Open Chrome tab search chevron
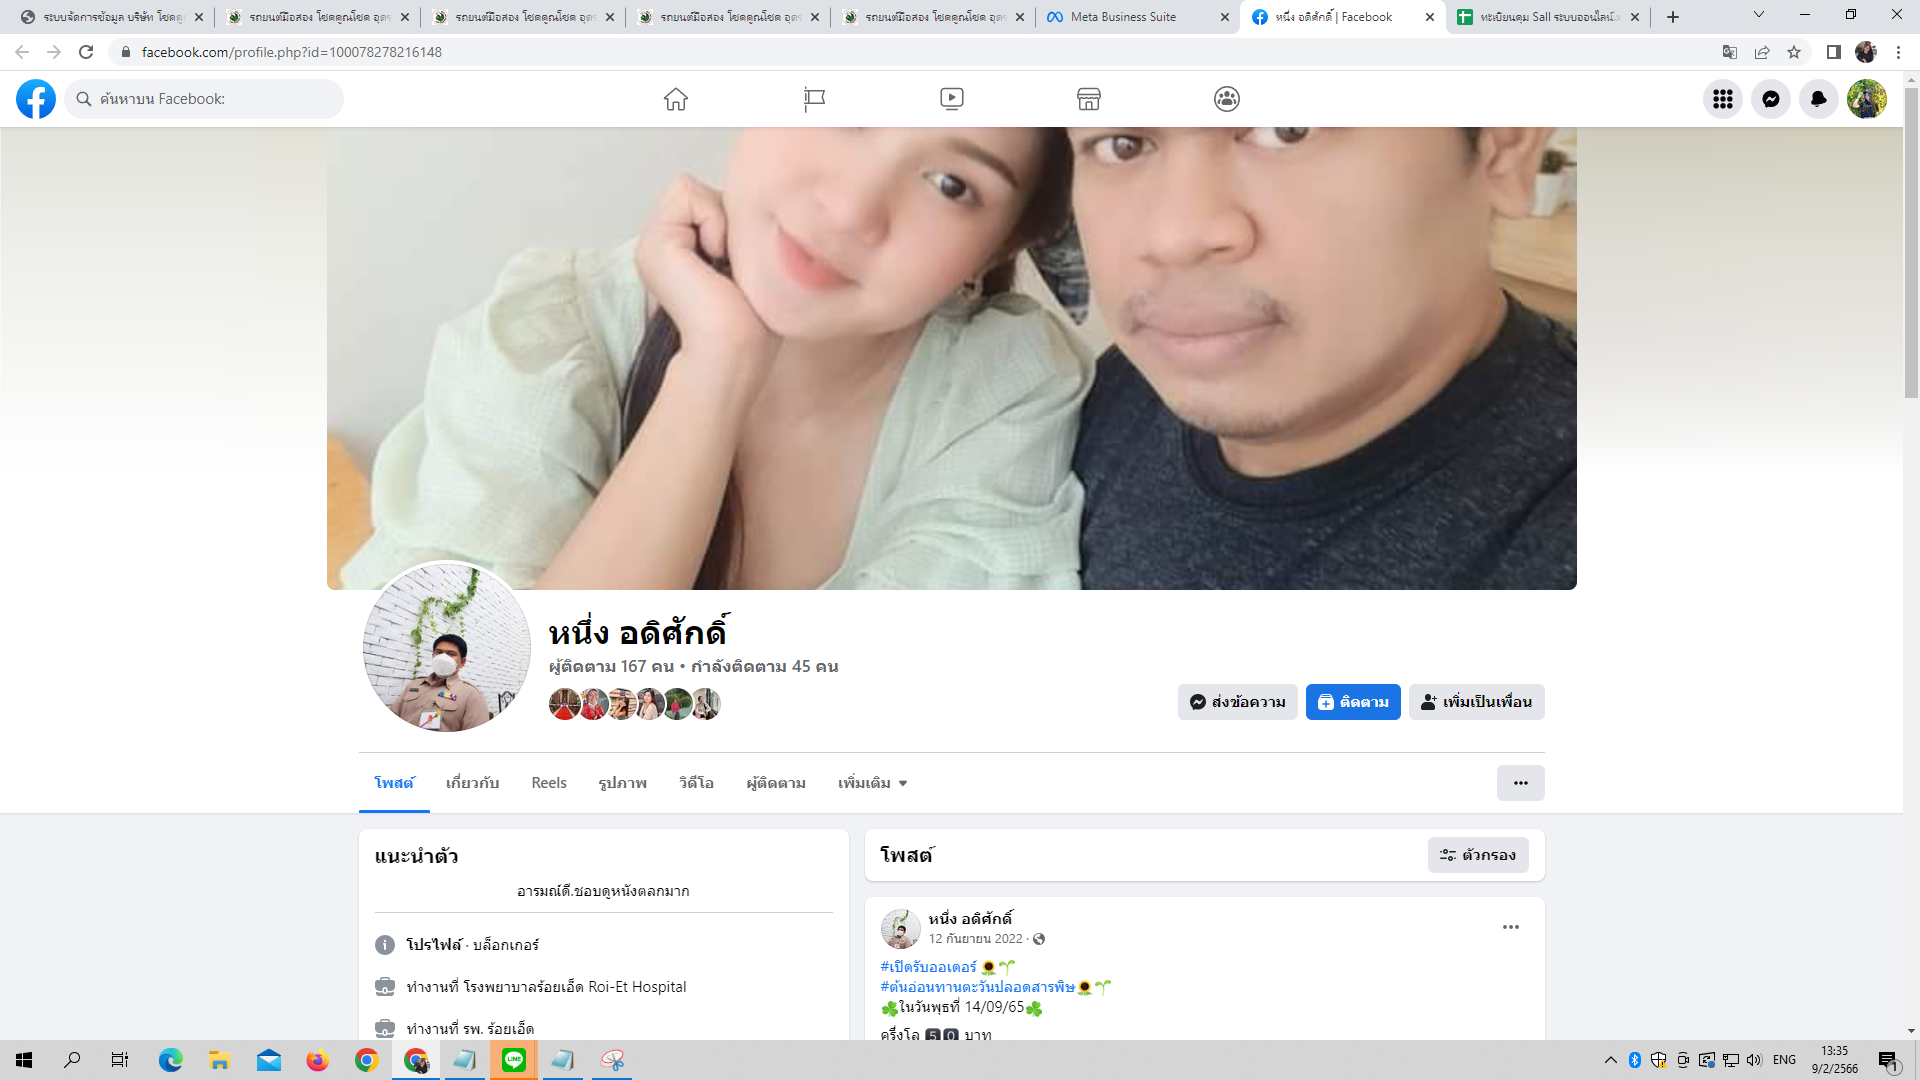The width and height of the screenshot is (1920, 1080). tap(1758, 15)
